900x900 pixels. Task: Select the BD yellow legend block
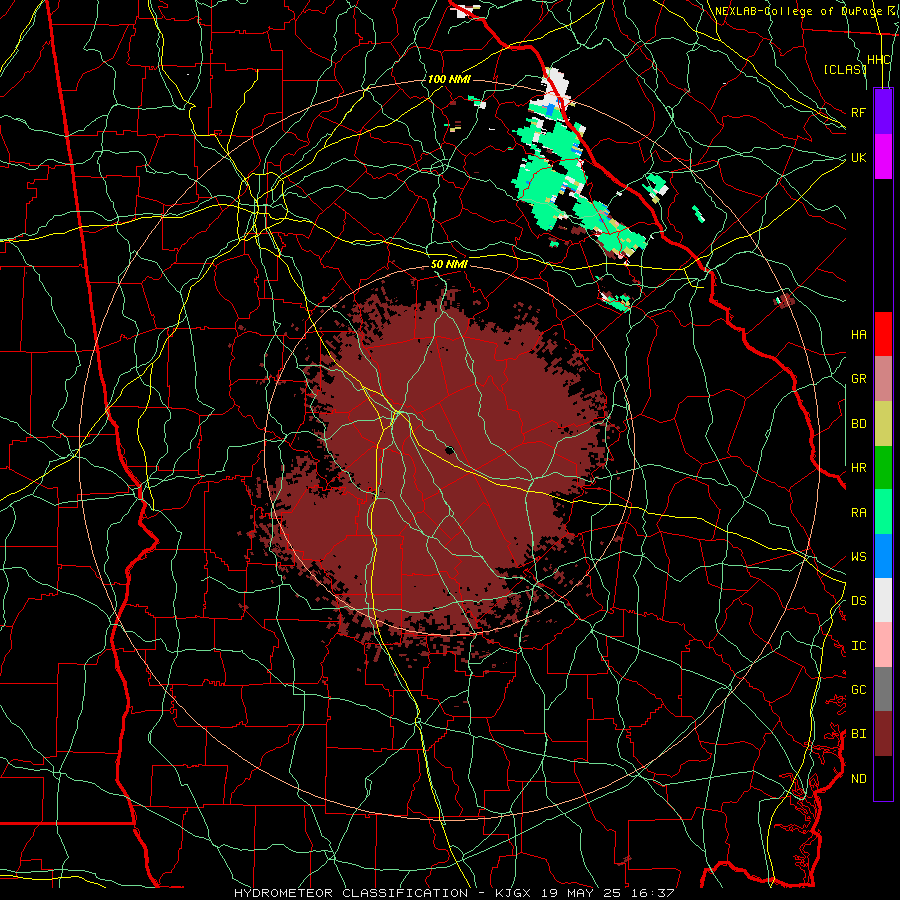883,424
